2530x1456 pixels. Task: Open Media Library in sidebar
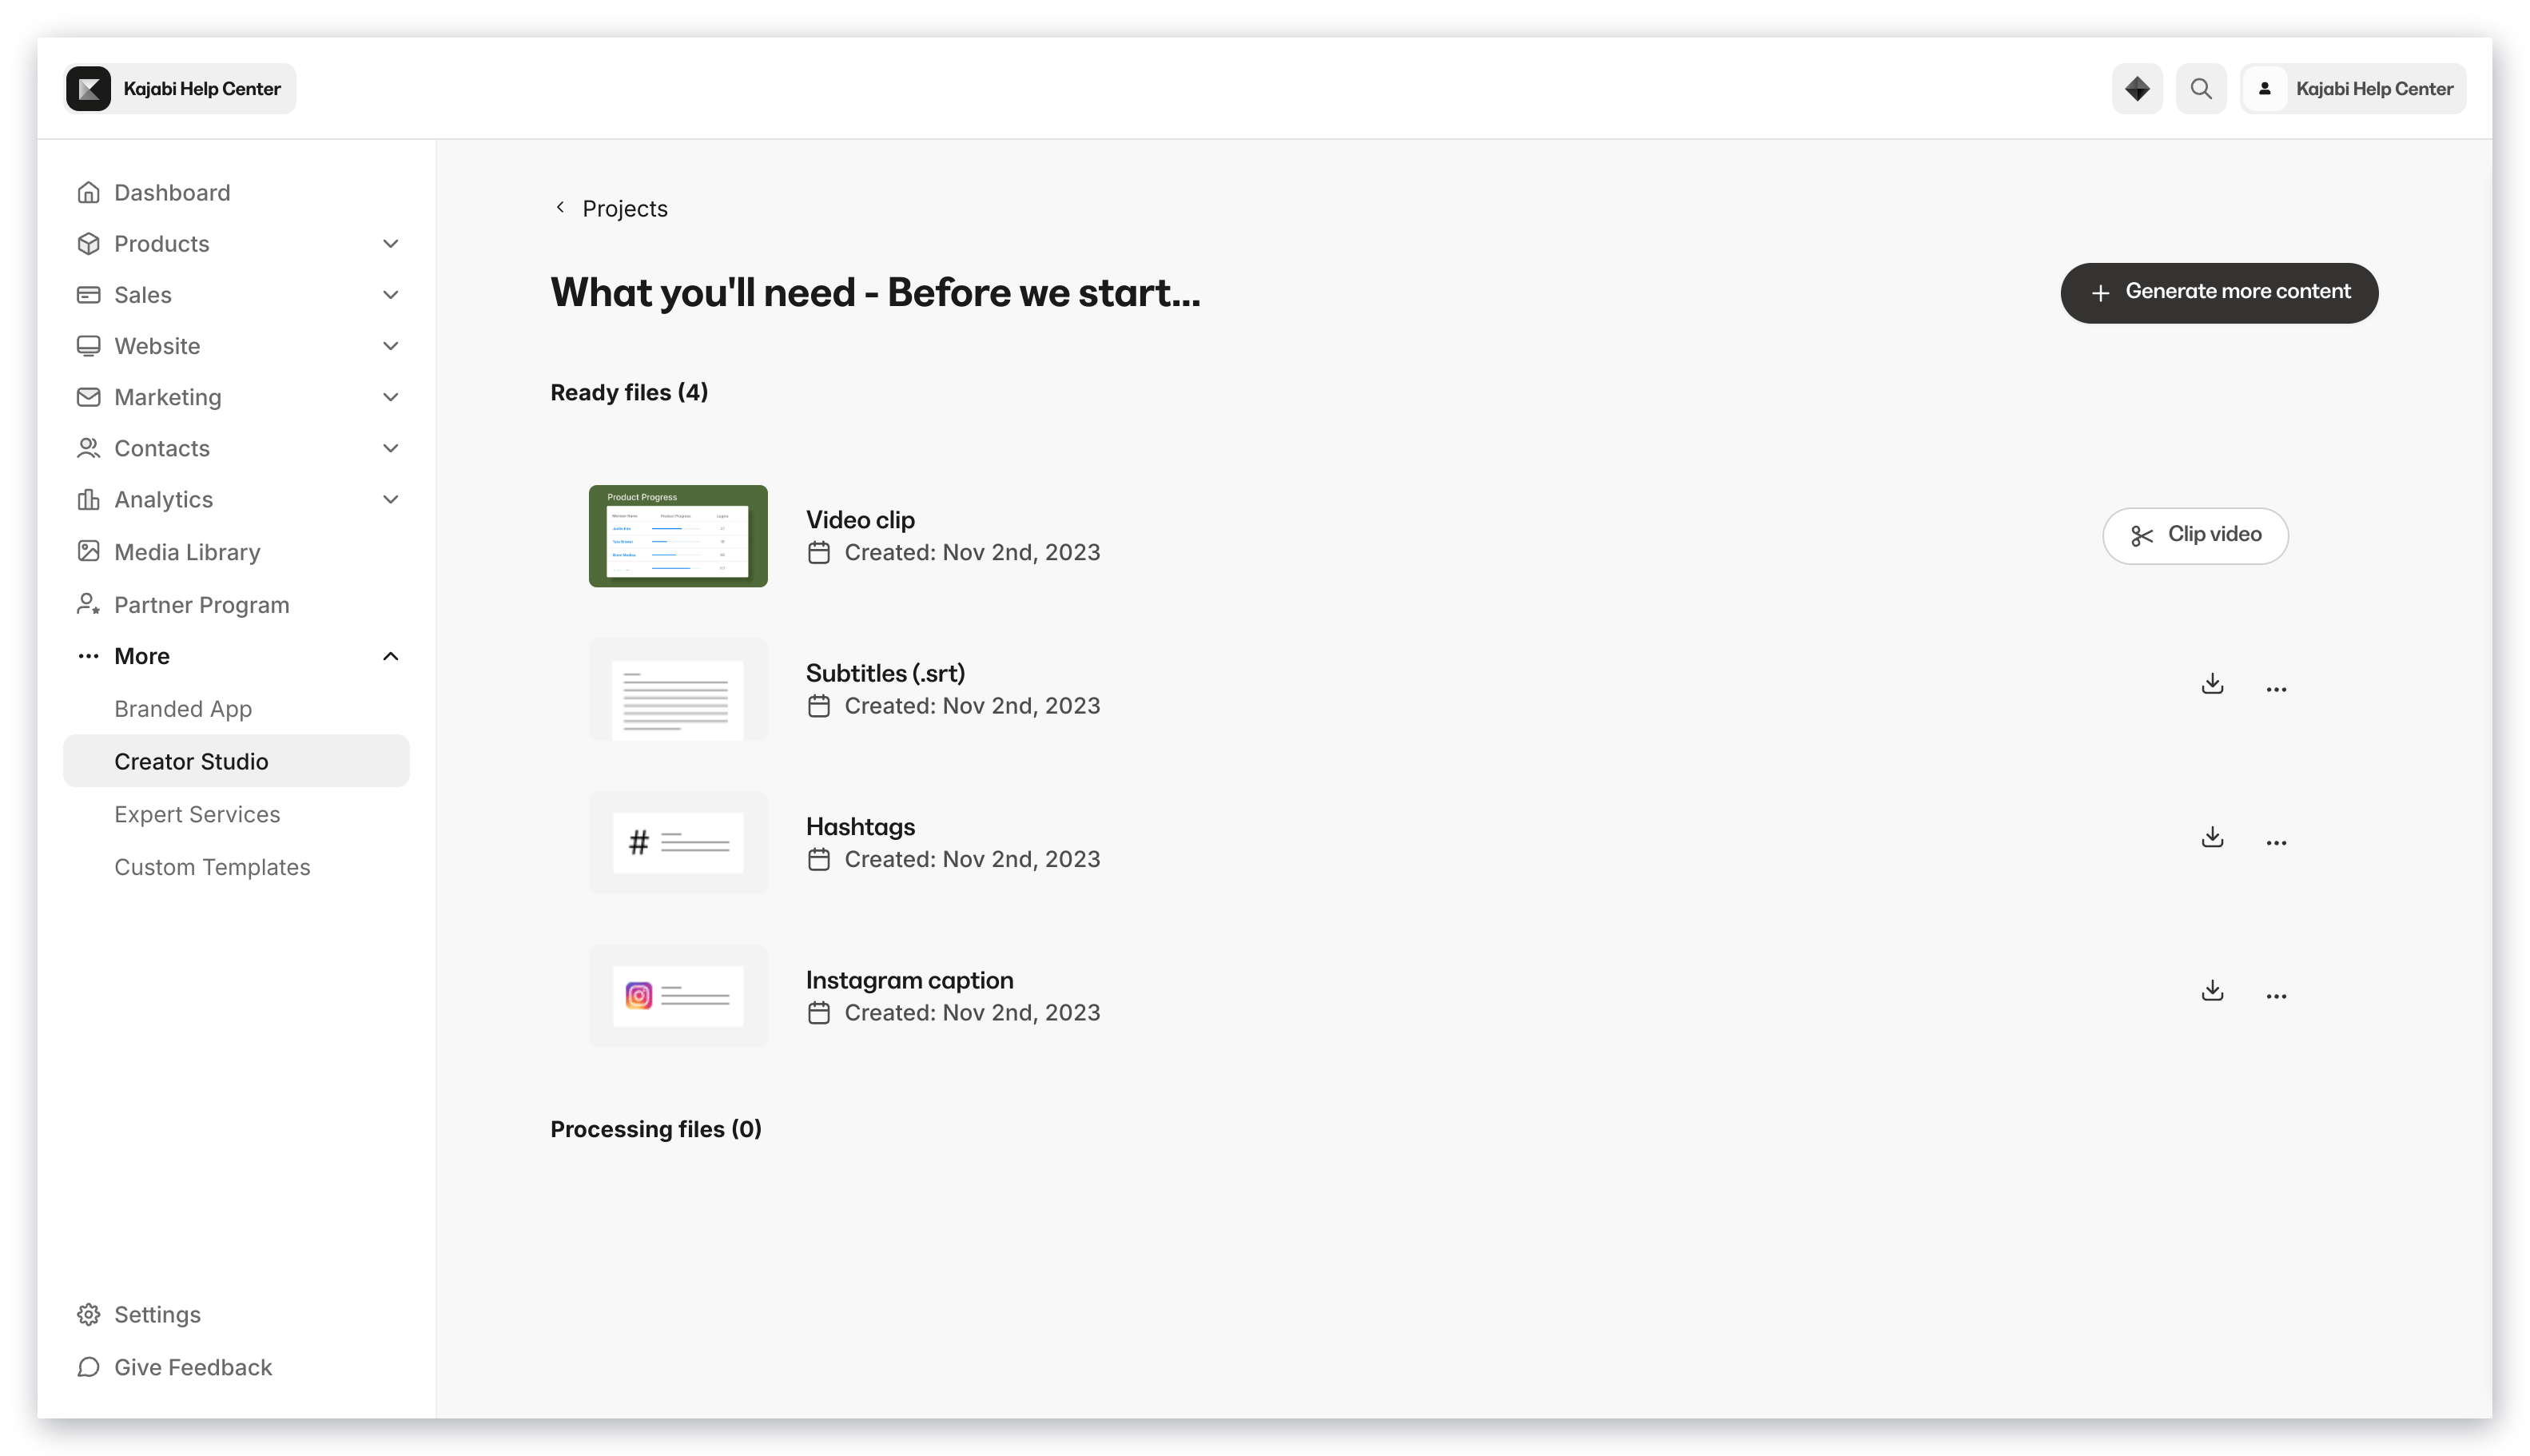(236, 551)
